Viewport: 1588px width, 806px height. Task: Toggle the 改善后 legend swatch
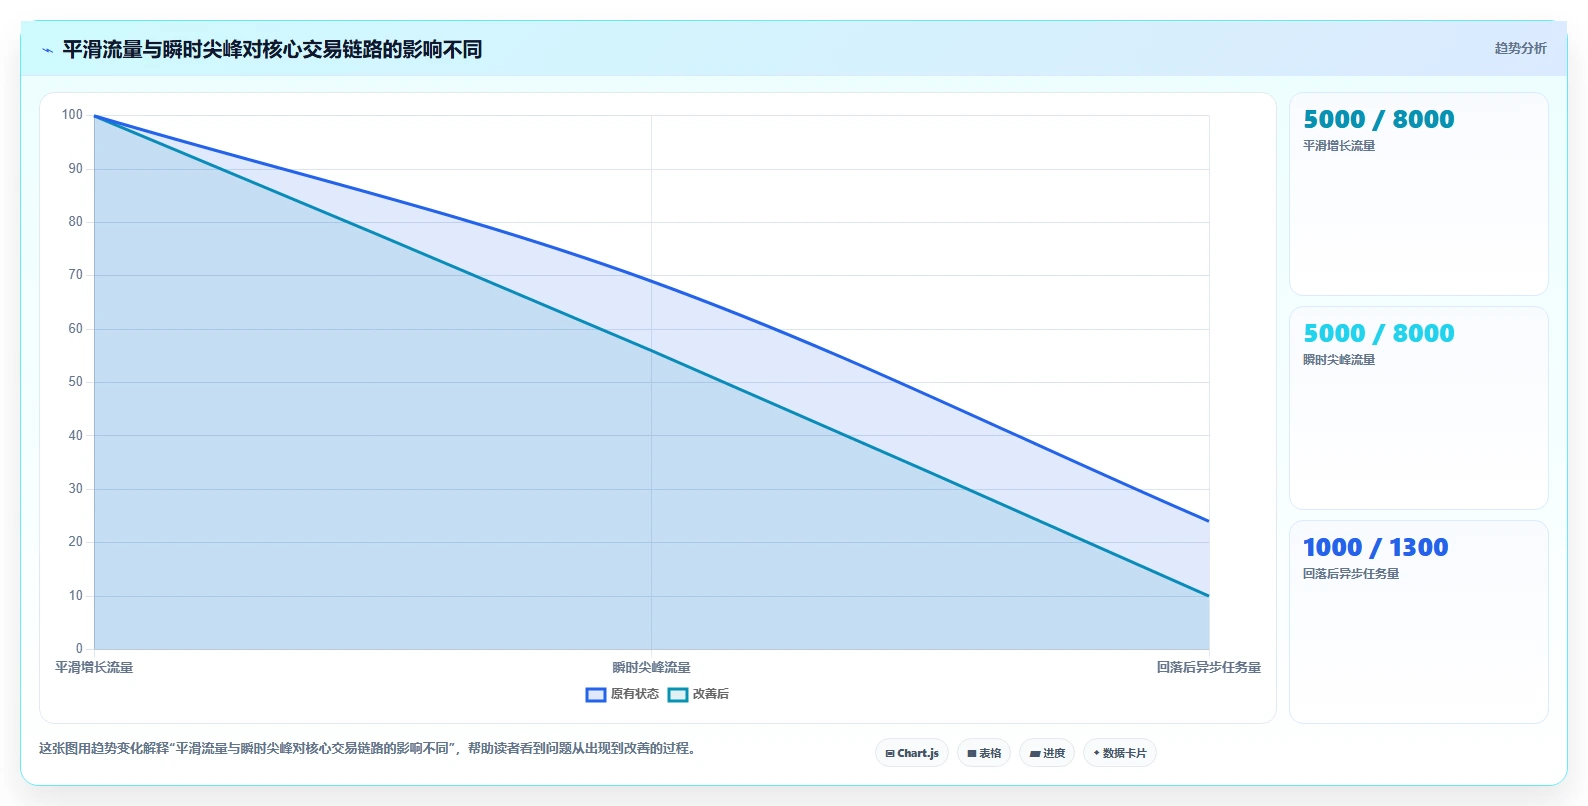678,694
